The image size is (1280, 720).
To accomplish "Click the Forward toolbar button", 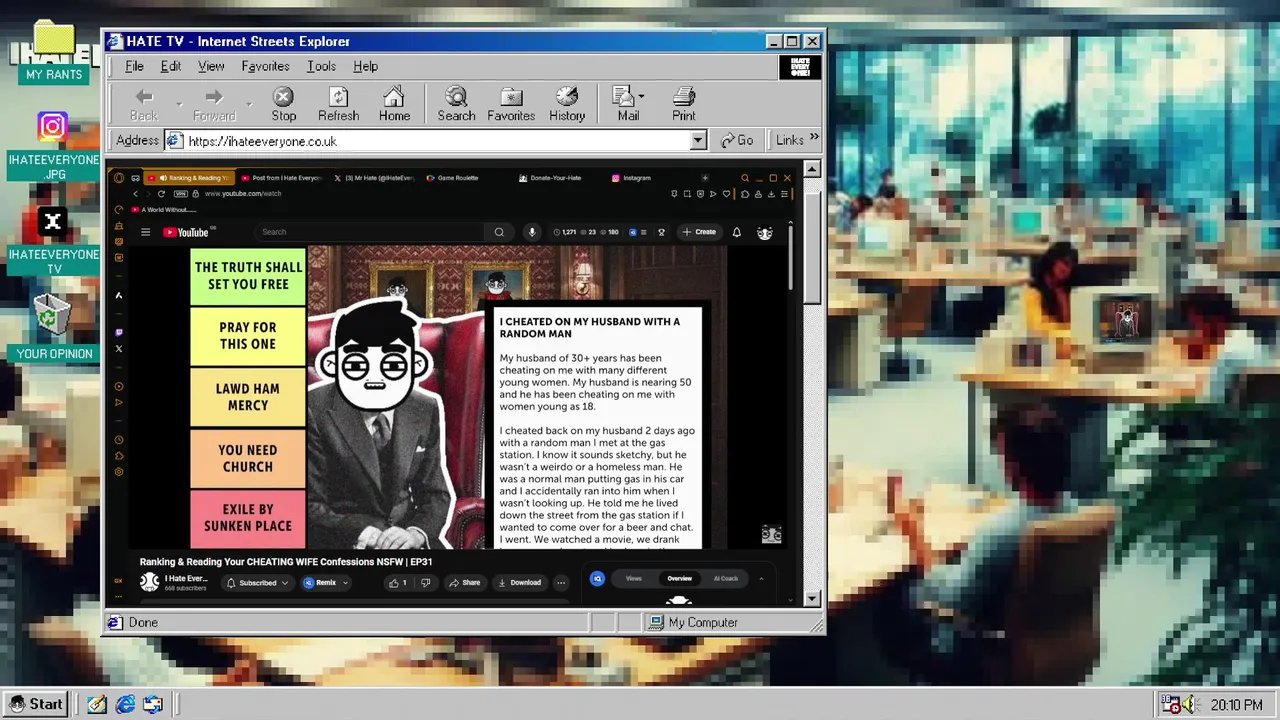I will click(x=214, y=104).
